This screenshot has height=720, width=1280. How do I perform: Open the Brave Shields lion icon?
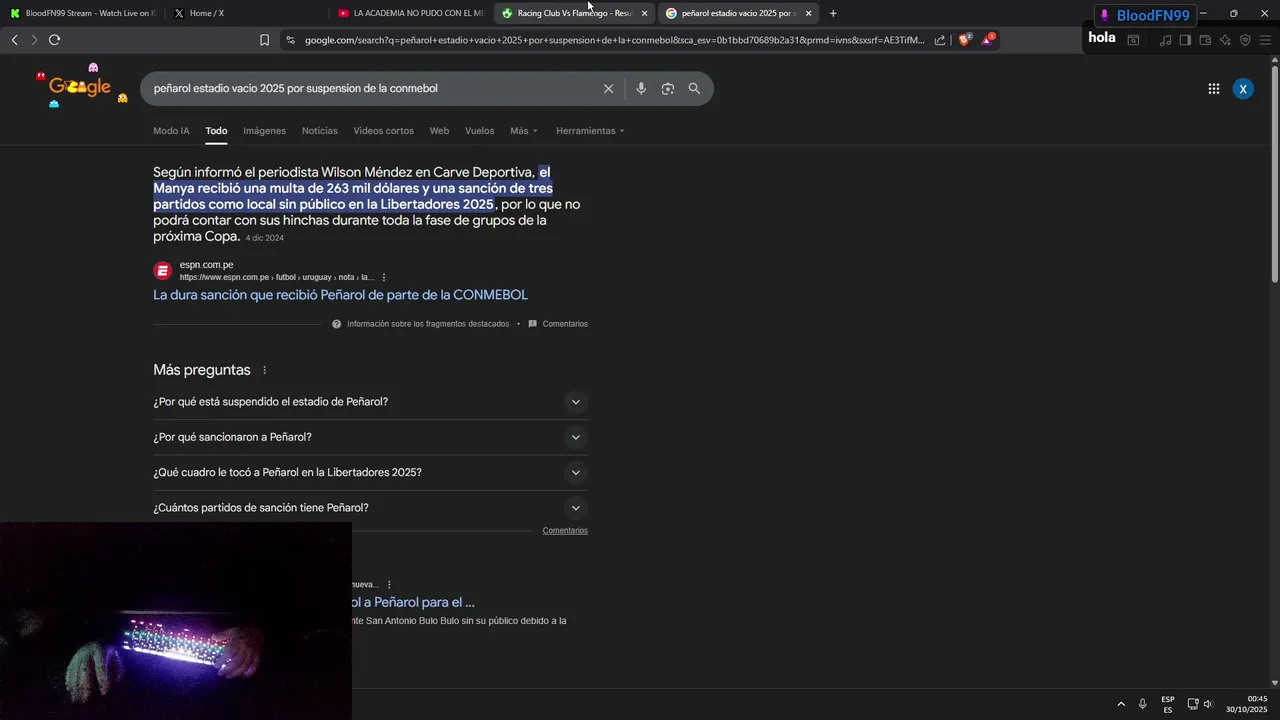coord(965,40)
